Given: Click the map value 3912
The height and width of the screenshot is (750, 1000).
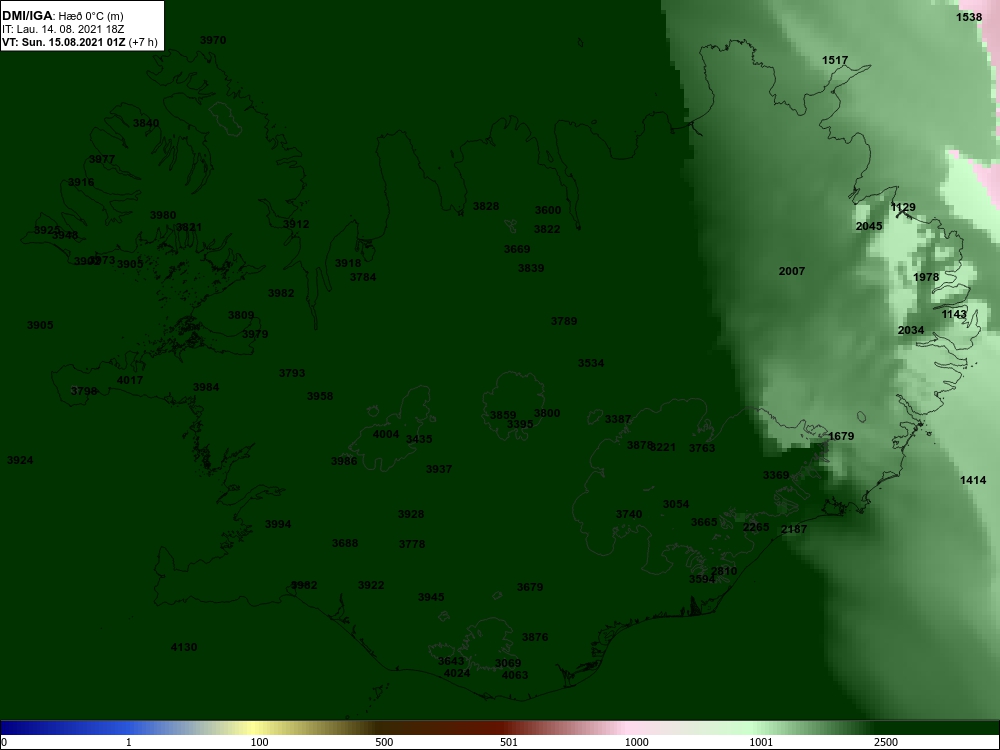Looking at the screenshot, I should 296,224.
